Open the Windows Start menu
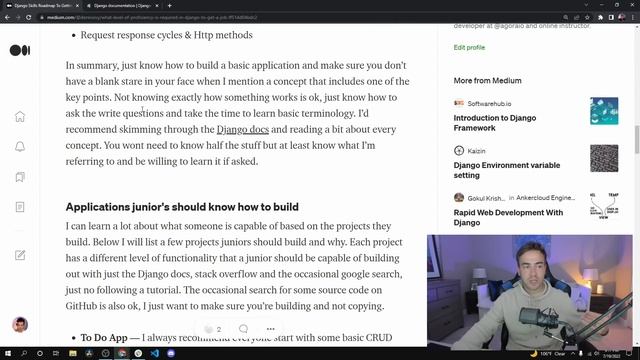This screenshot has height=360, width=640. 7,353
